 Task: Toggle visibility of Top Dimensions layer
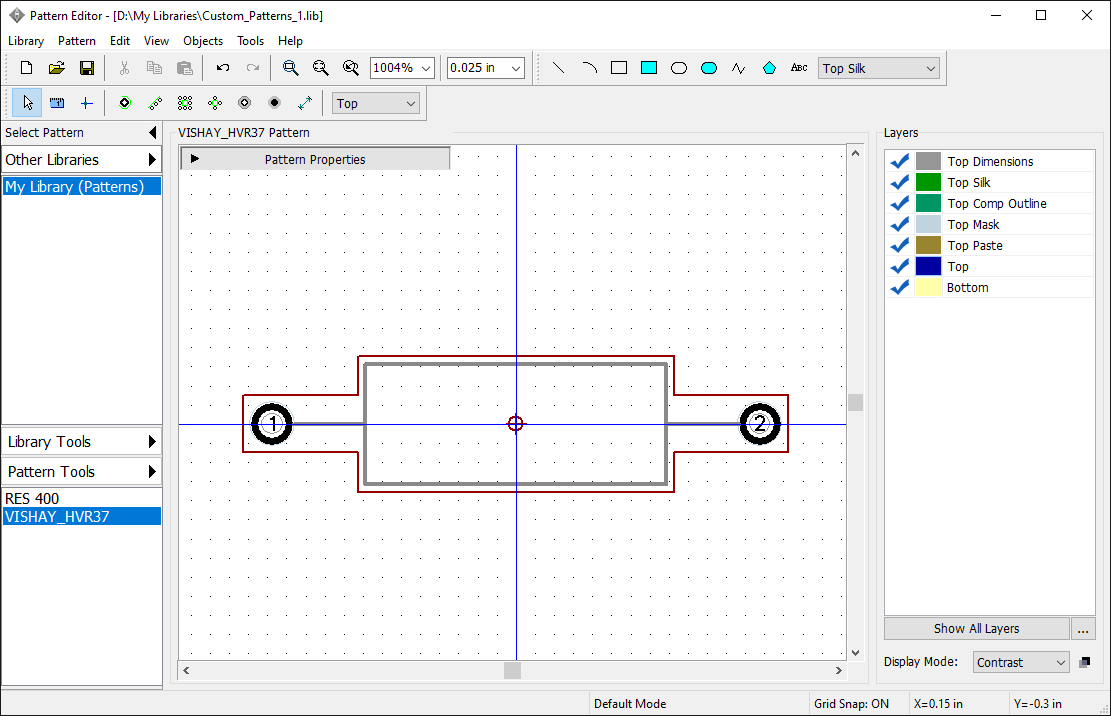click(x=900, y=161)
